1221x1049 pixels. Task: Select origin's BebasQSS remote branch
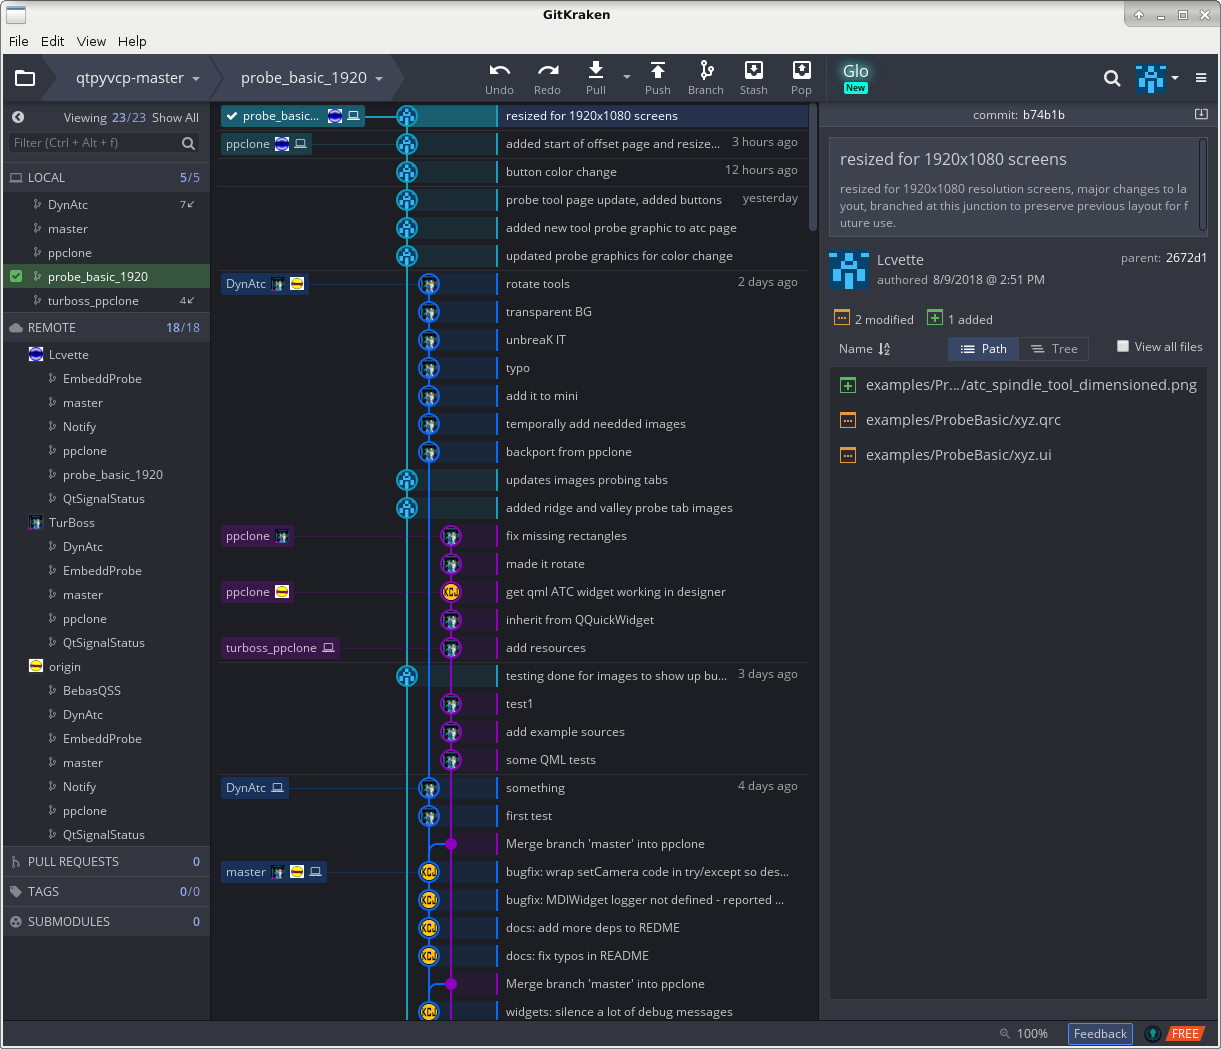105,691
